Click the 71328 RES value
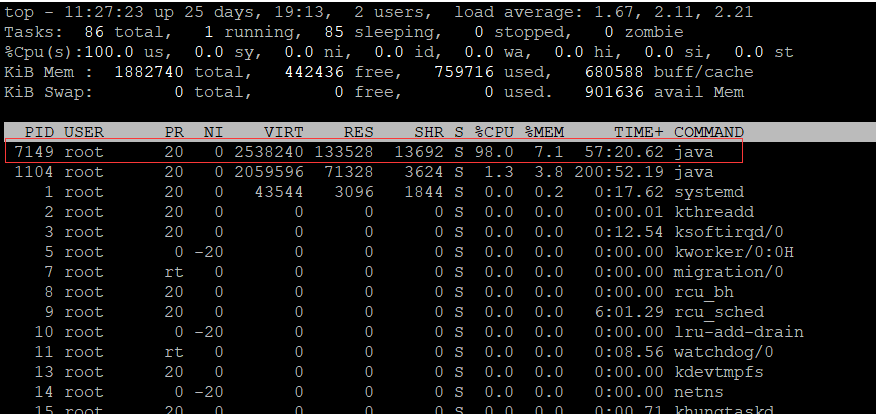 [349, 172]
